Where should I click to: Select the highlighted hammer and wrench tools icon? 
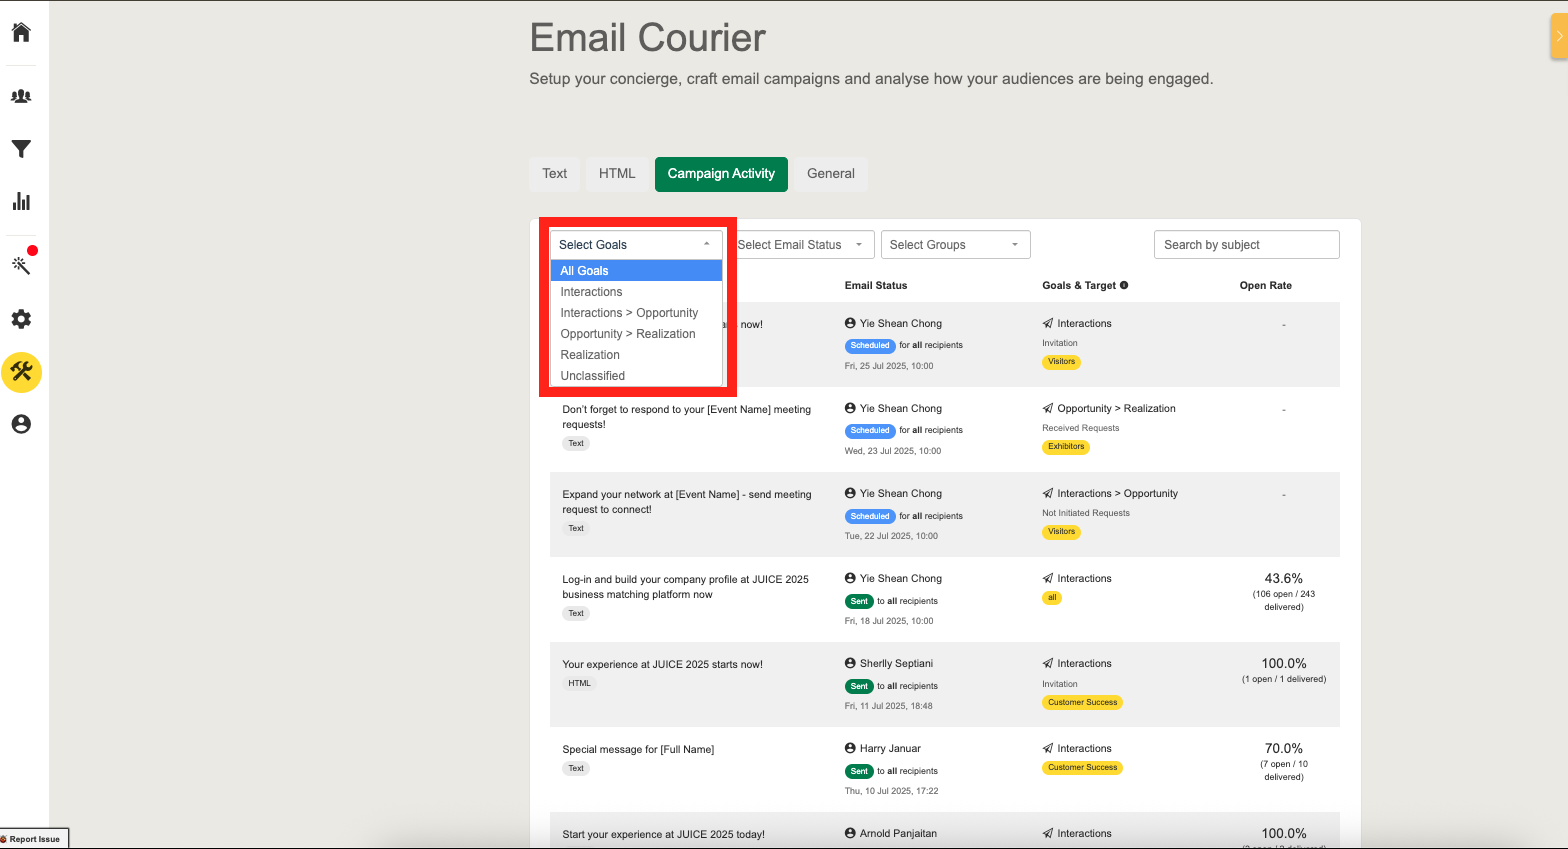[x=21, y=372]
